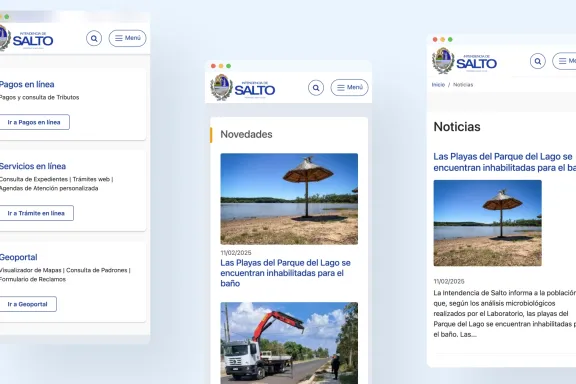Click search icon in left window
The height and width of the screenshot is (384, 576).
click(x=94, y=38)
